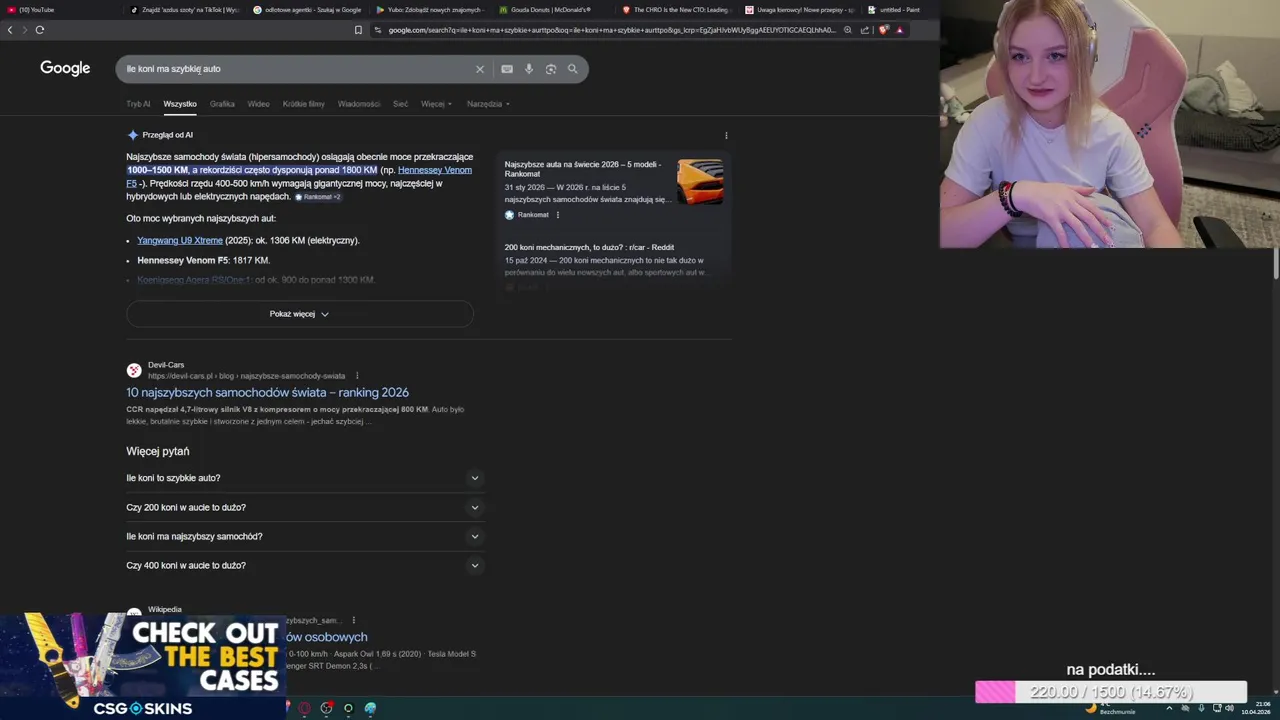Click the 'Więcej pytań' heading
The width and height of the screenshot is (1280, 720).
click(x=157, y=451)
